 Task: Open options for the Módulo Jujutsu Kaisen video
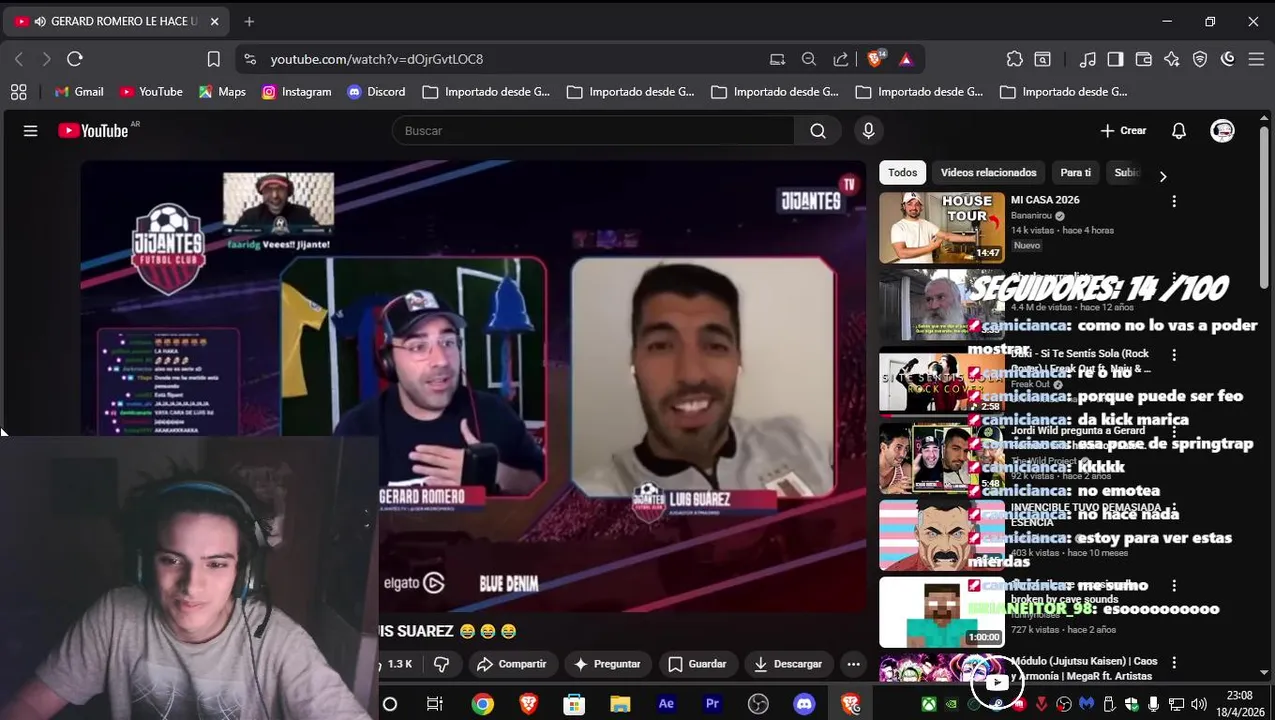tap(1174, 663)
